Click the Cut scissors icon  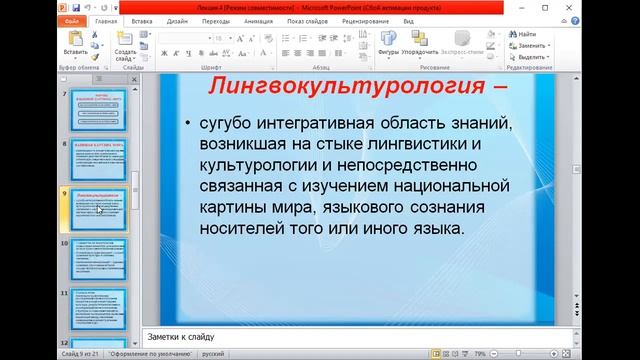coord(95,35)
